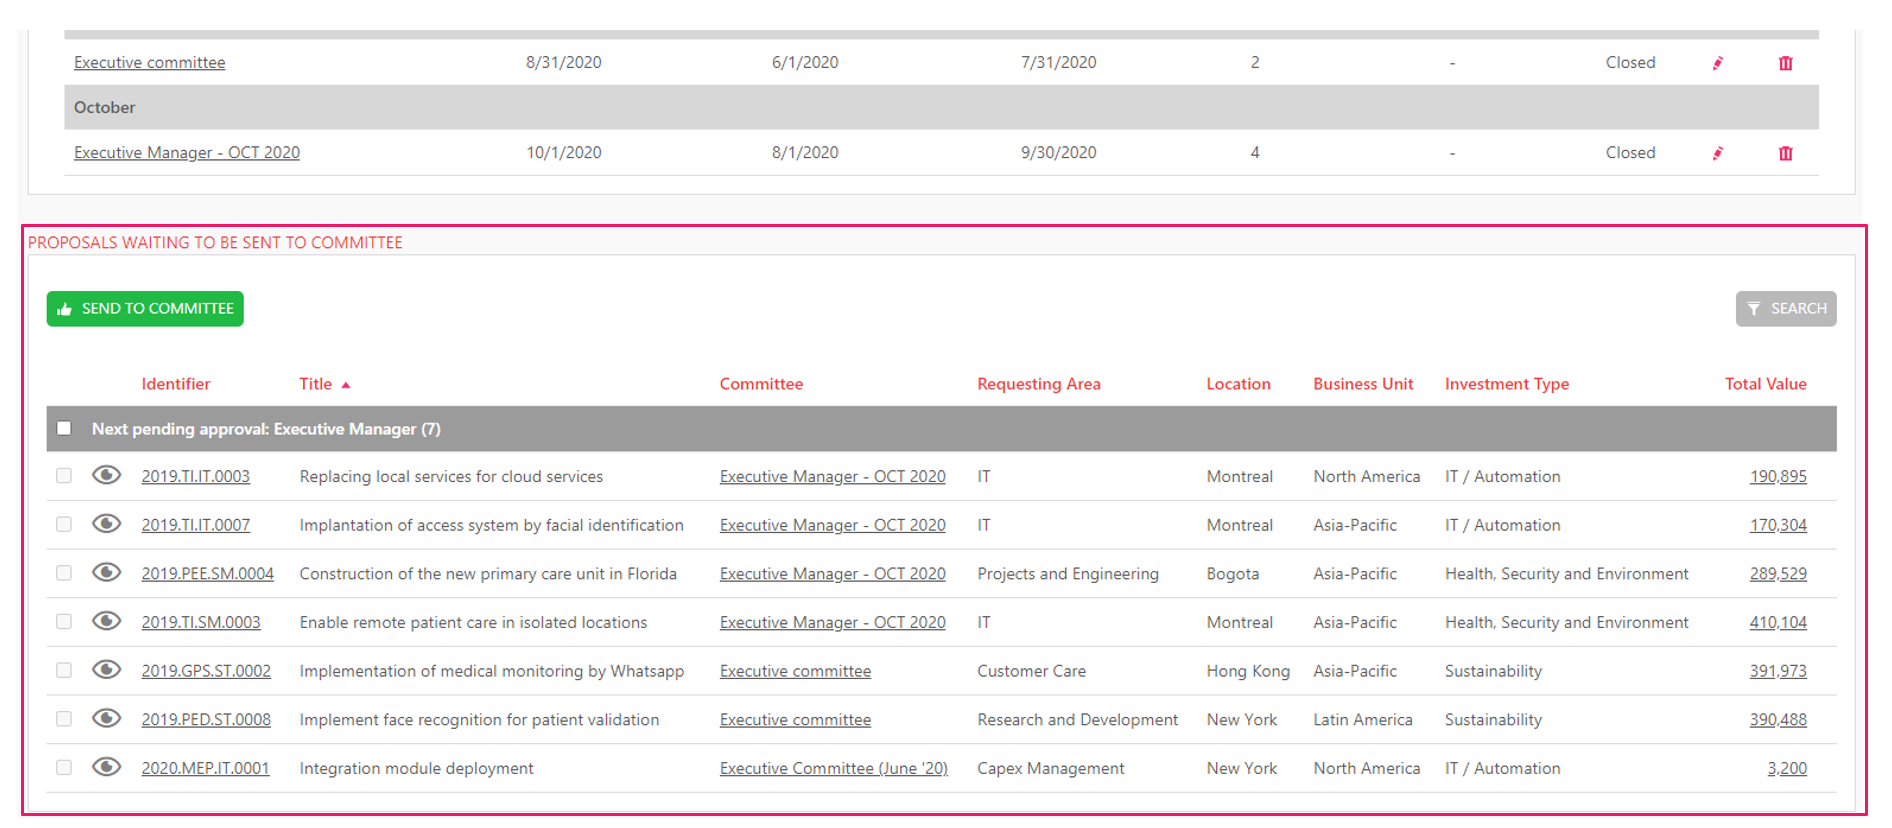Sort proposals by the Title column
The image size is (1892, 828).
(316, 384)
